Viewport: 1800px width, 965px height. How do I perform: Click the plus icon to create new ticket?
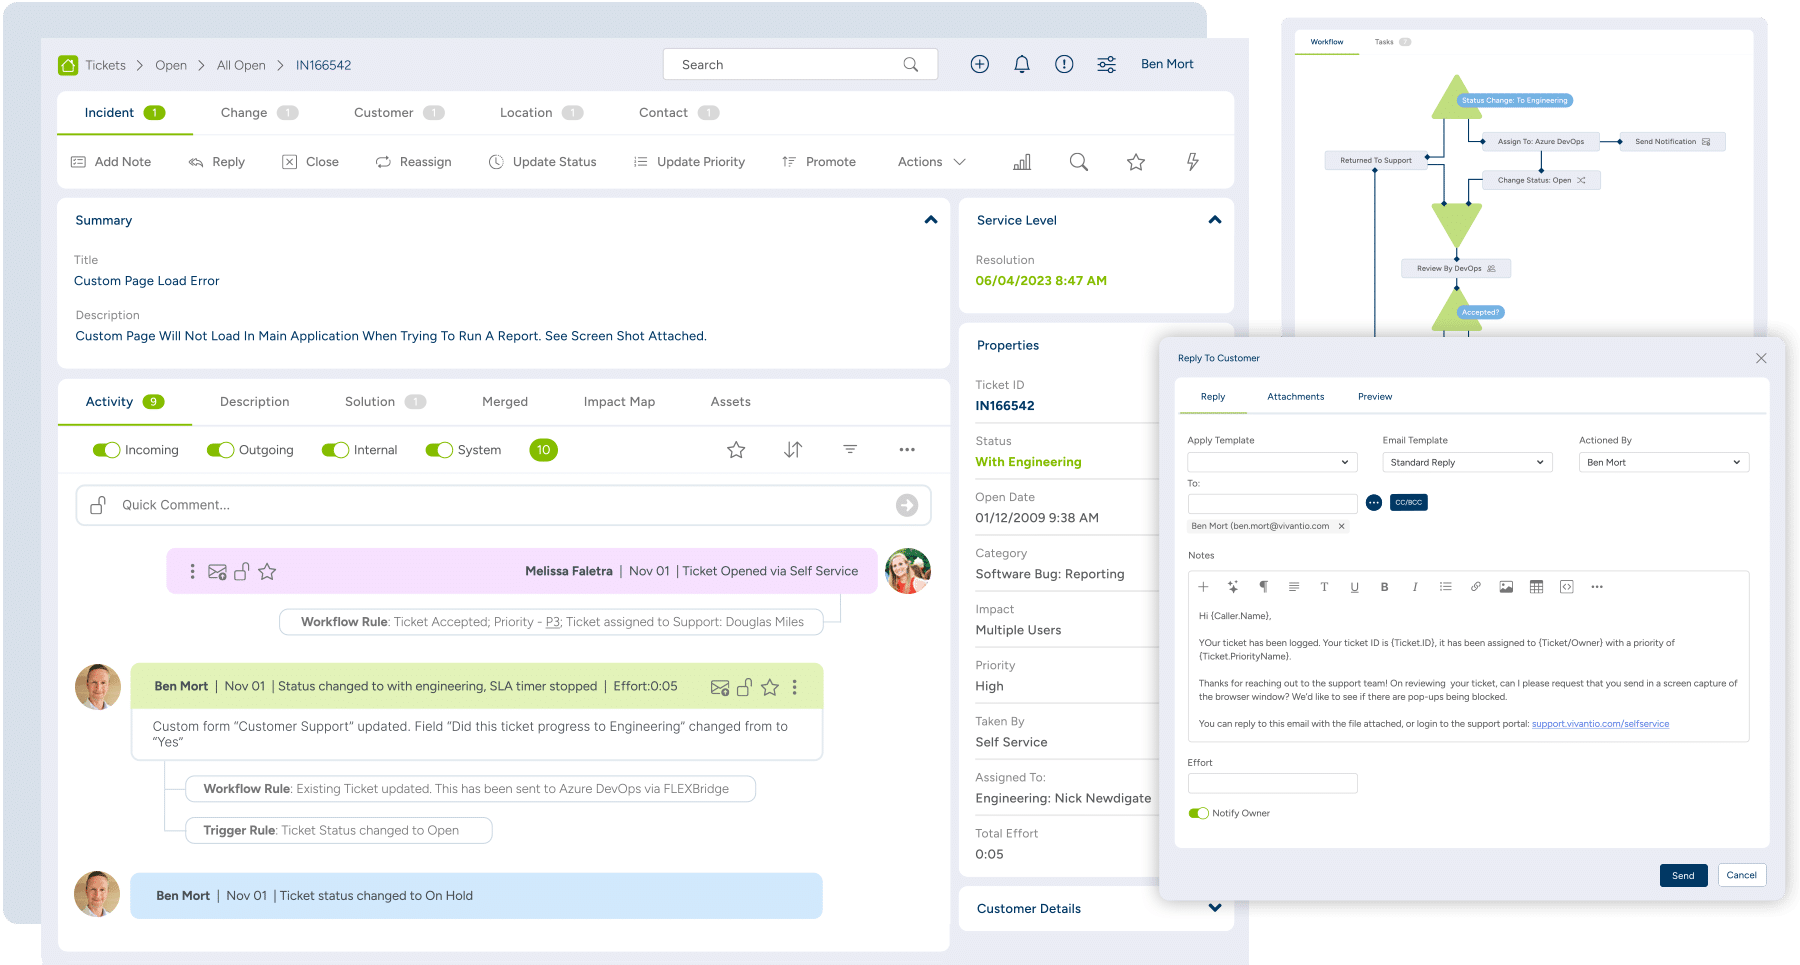coord(979,64)
